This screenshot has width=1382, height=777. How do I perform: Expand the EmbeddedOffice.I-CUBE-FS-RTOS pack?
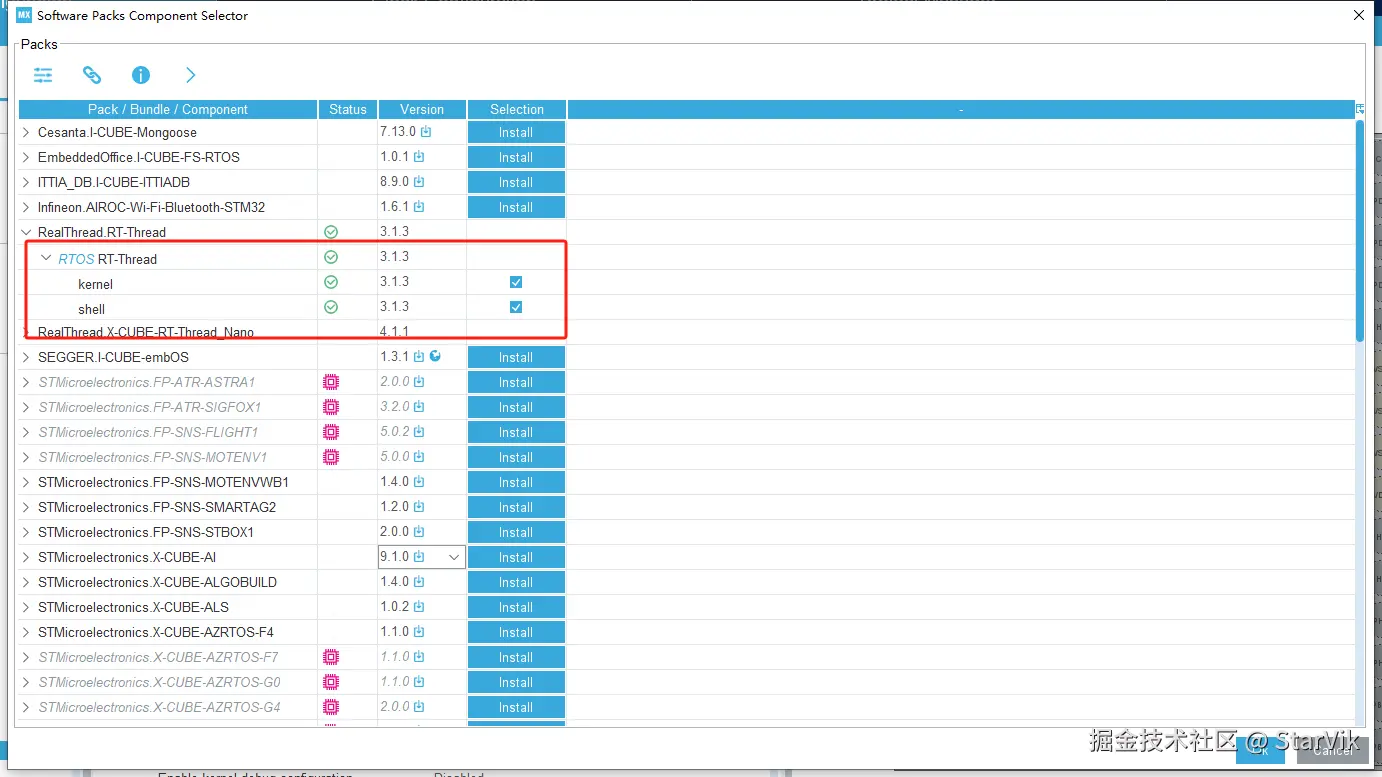pyautogui.click(x=26, y=157)
